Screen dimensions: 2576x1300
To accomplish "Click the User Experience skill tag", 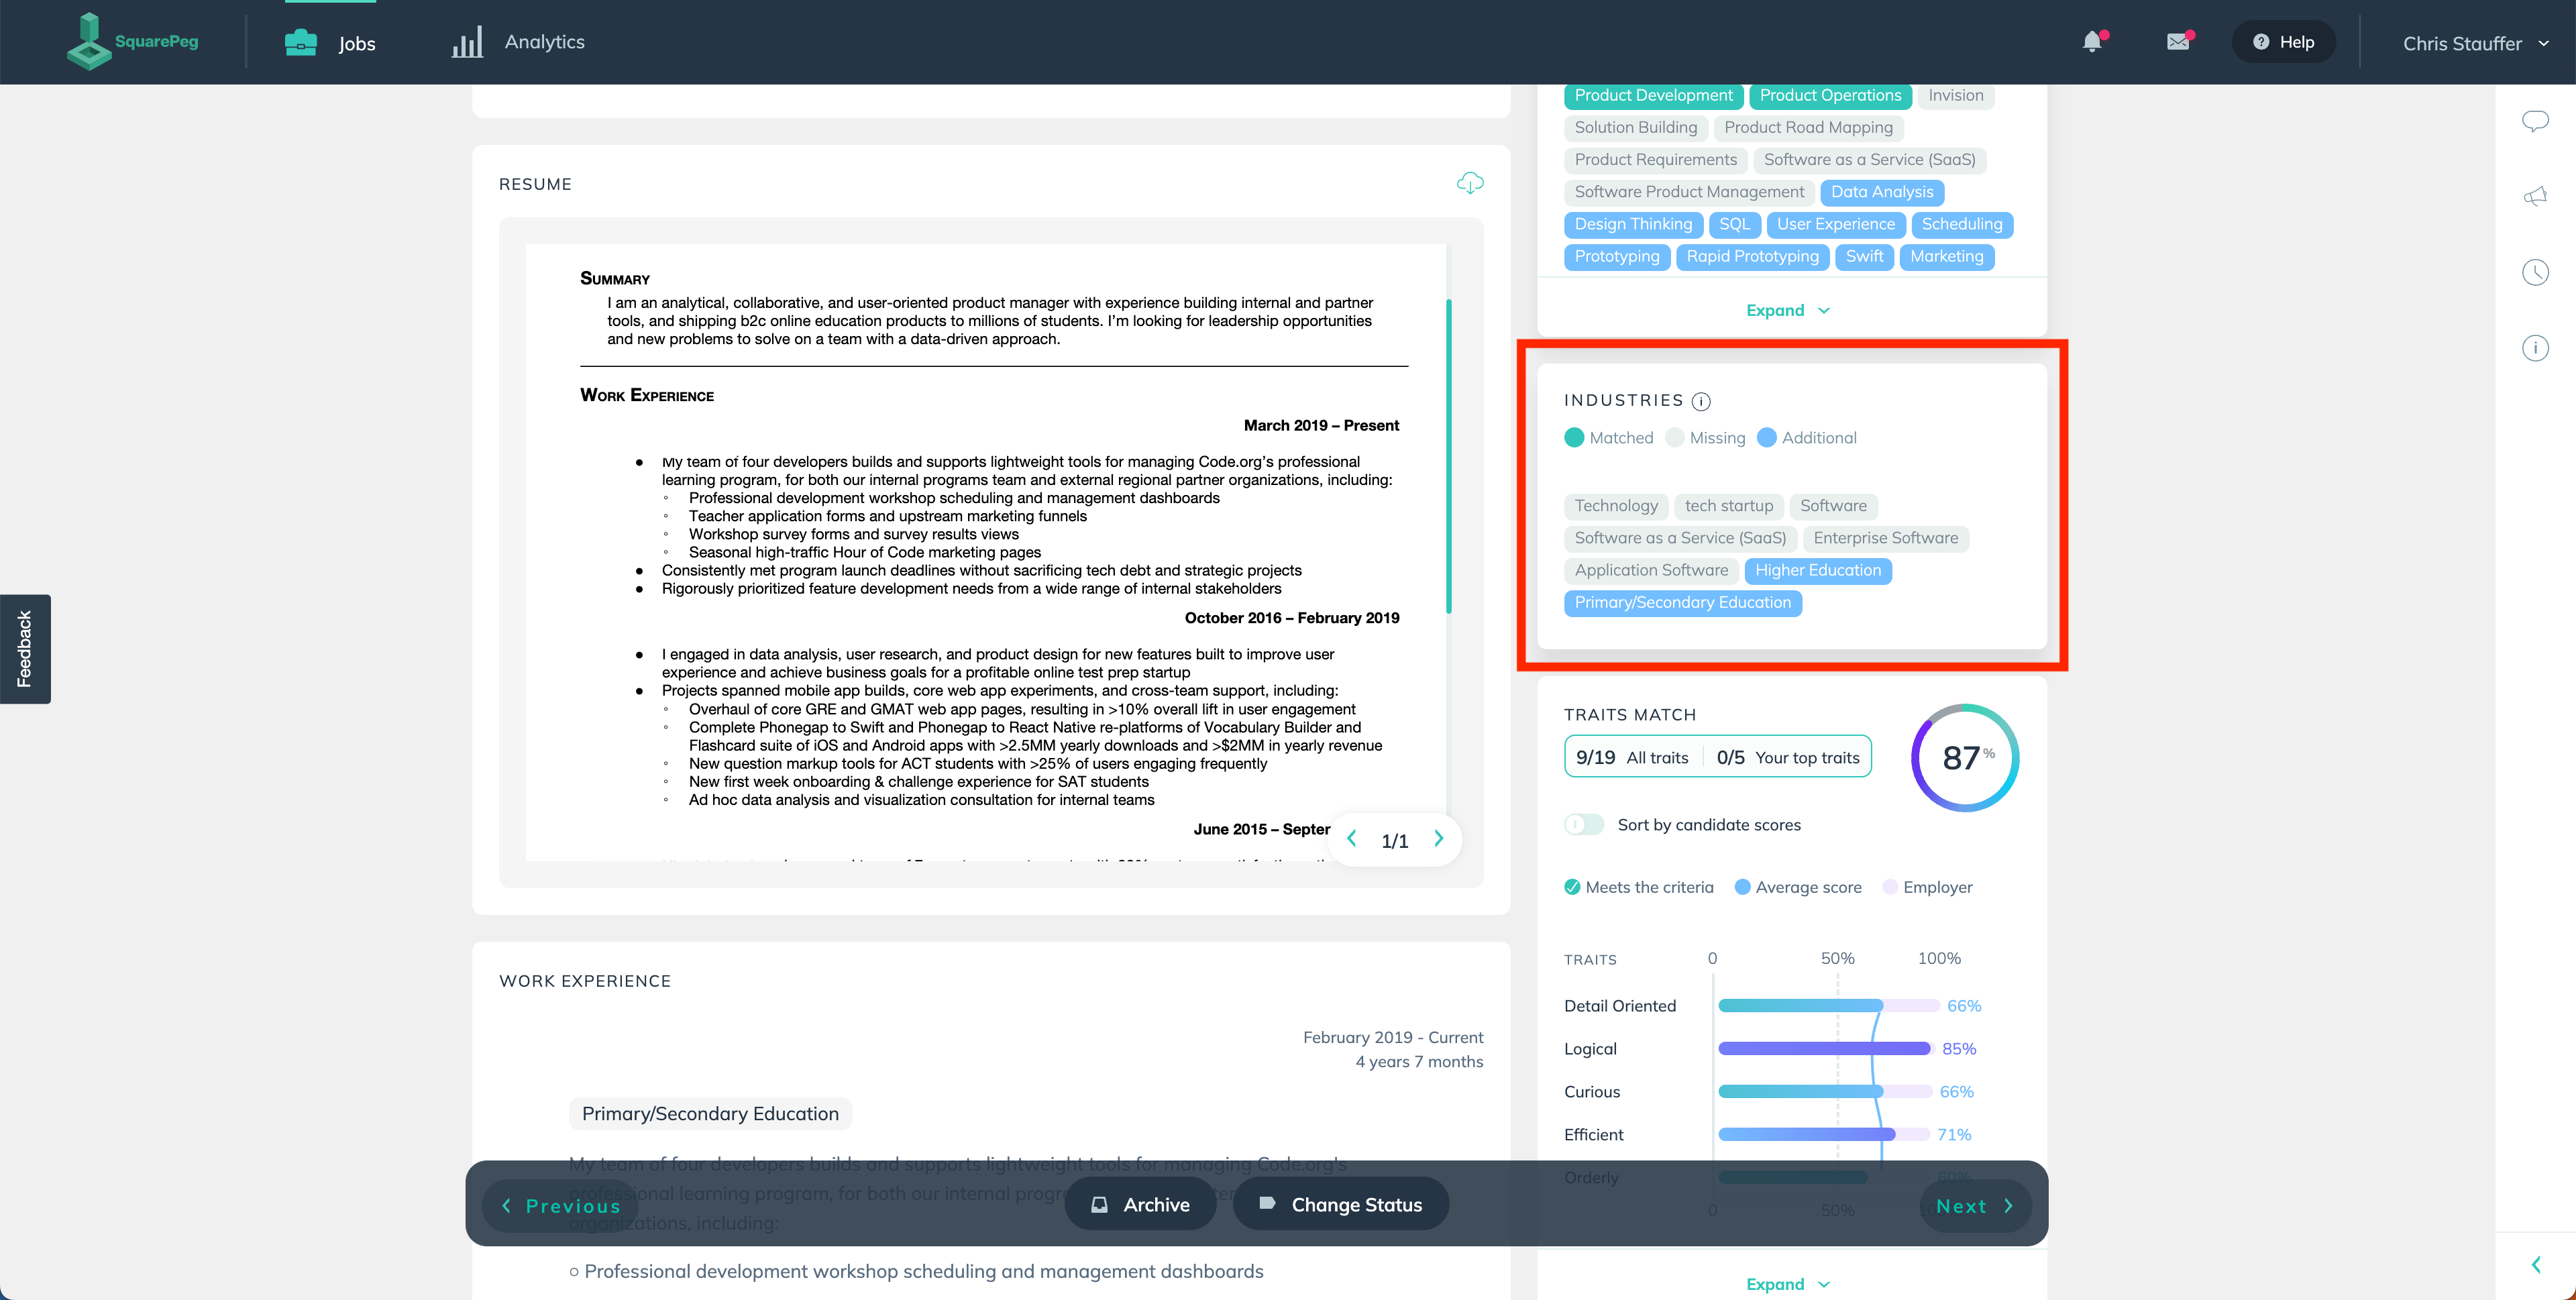I will pos(1835,224).
